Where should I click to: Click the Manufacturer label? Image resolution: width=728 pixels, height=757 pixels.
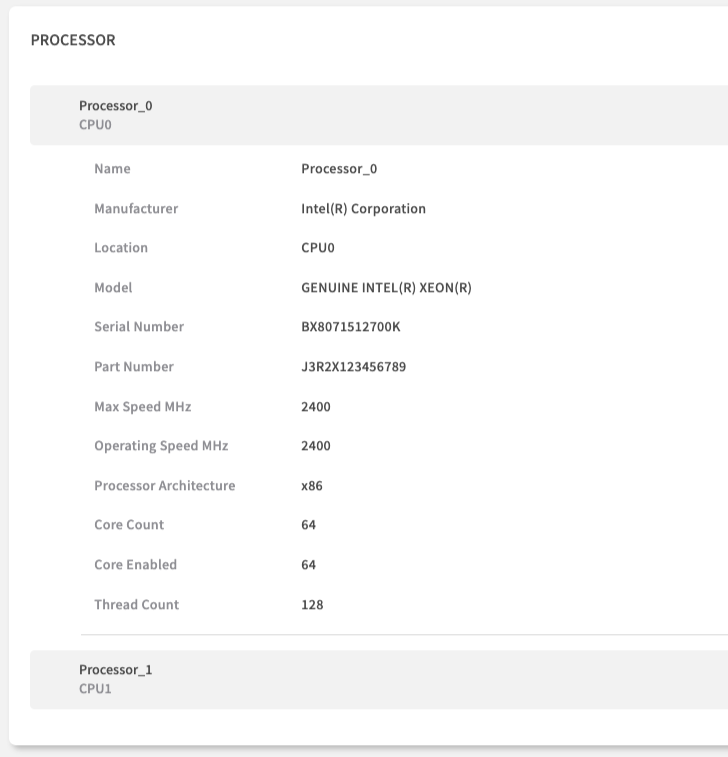pyautogui.click(x=136, y=209)
